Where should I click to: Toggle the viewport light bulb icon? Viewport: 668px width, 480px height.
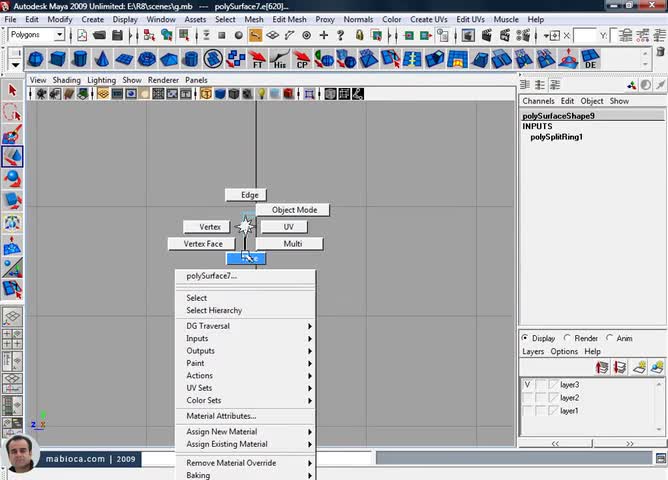point(262,94)
